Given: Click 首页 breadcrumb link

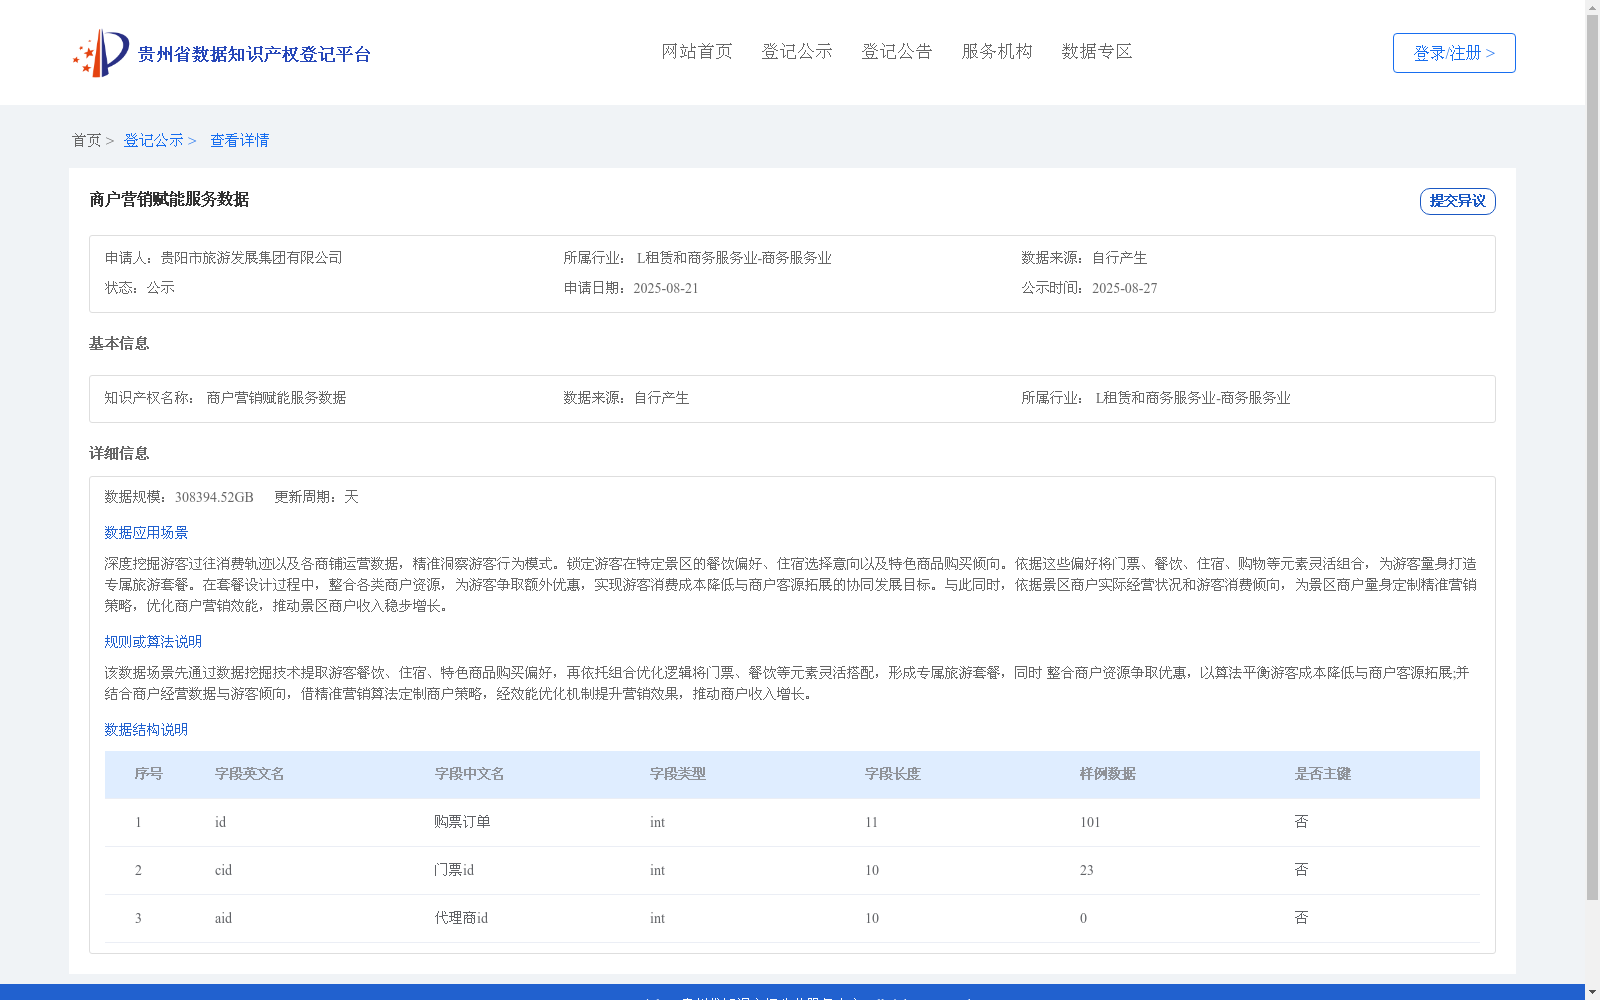Looking at the screenshot, I should click(86, 141).
